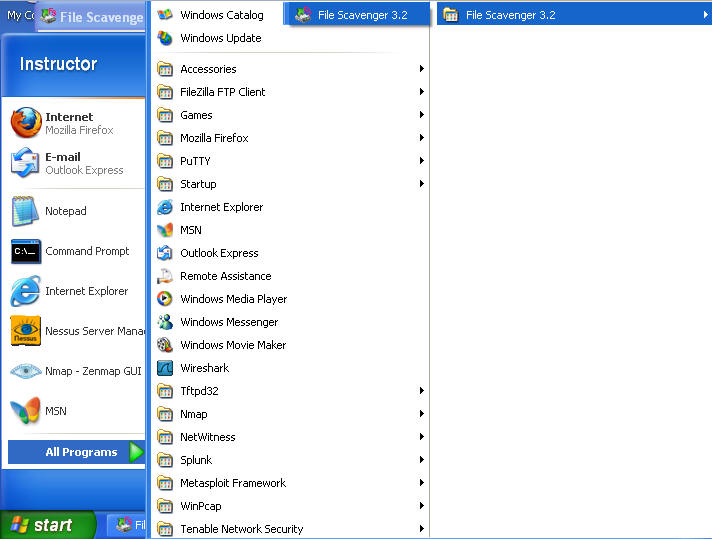Viewport: 712px width, 539px height.
Task: Expand the WinPcap submenu arrow
Action: coord(422,505)
